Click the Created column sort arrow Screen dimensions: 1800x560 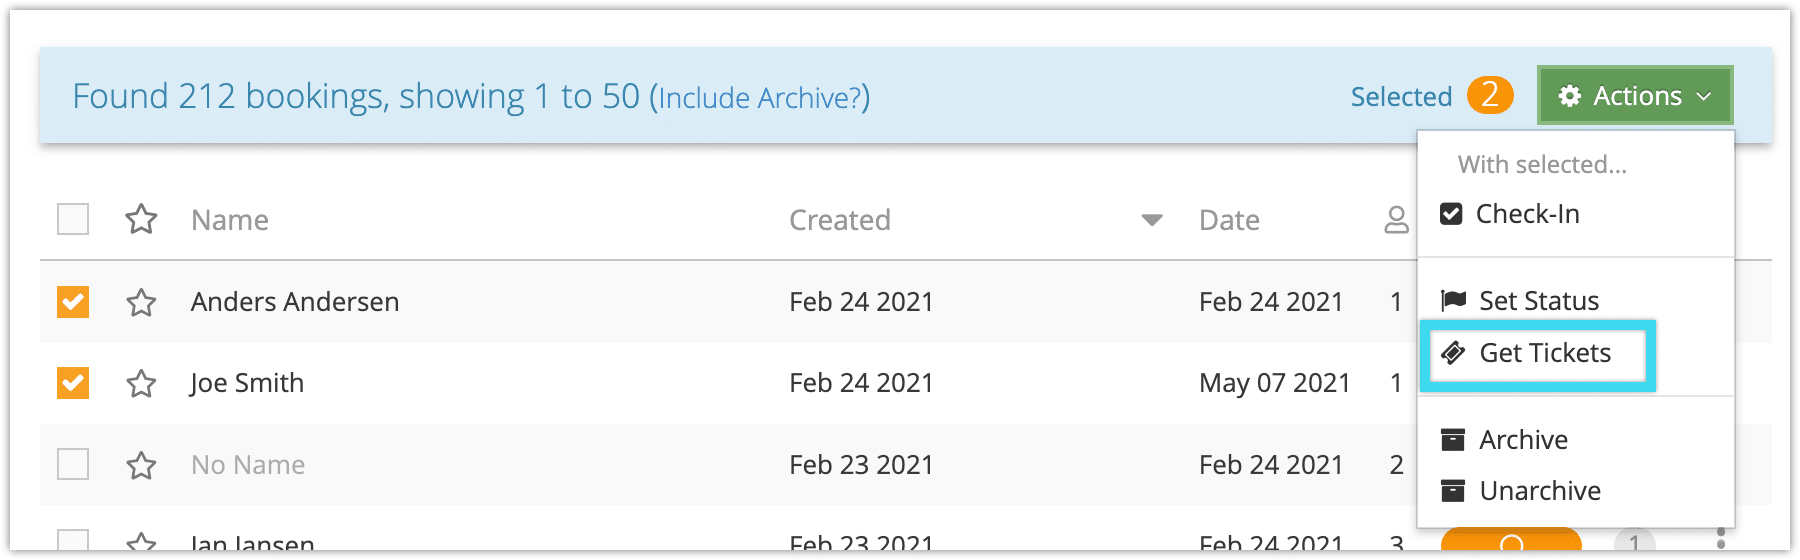(x=1152, y=220)
